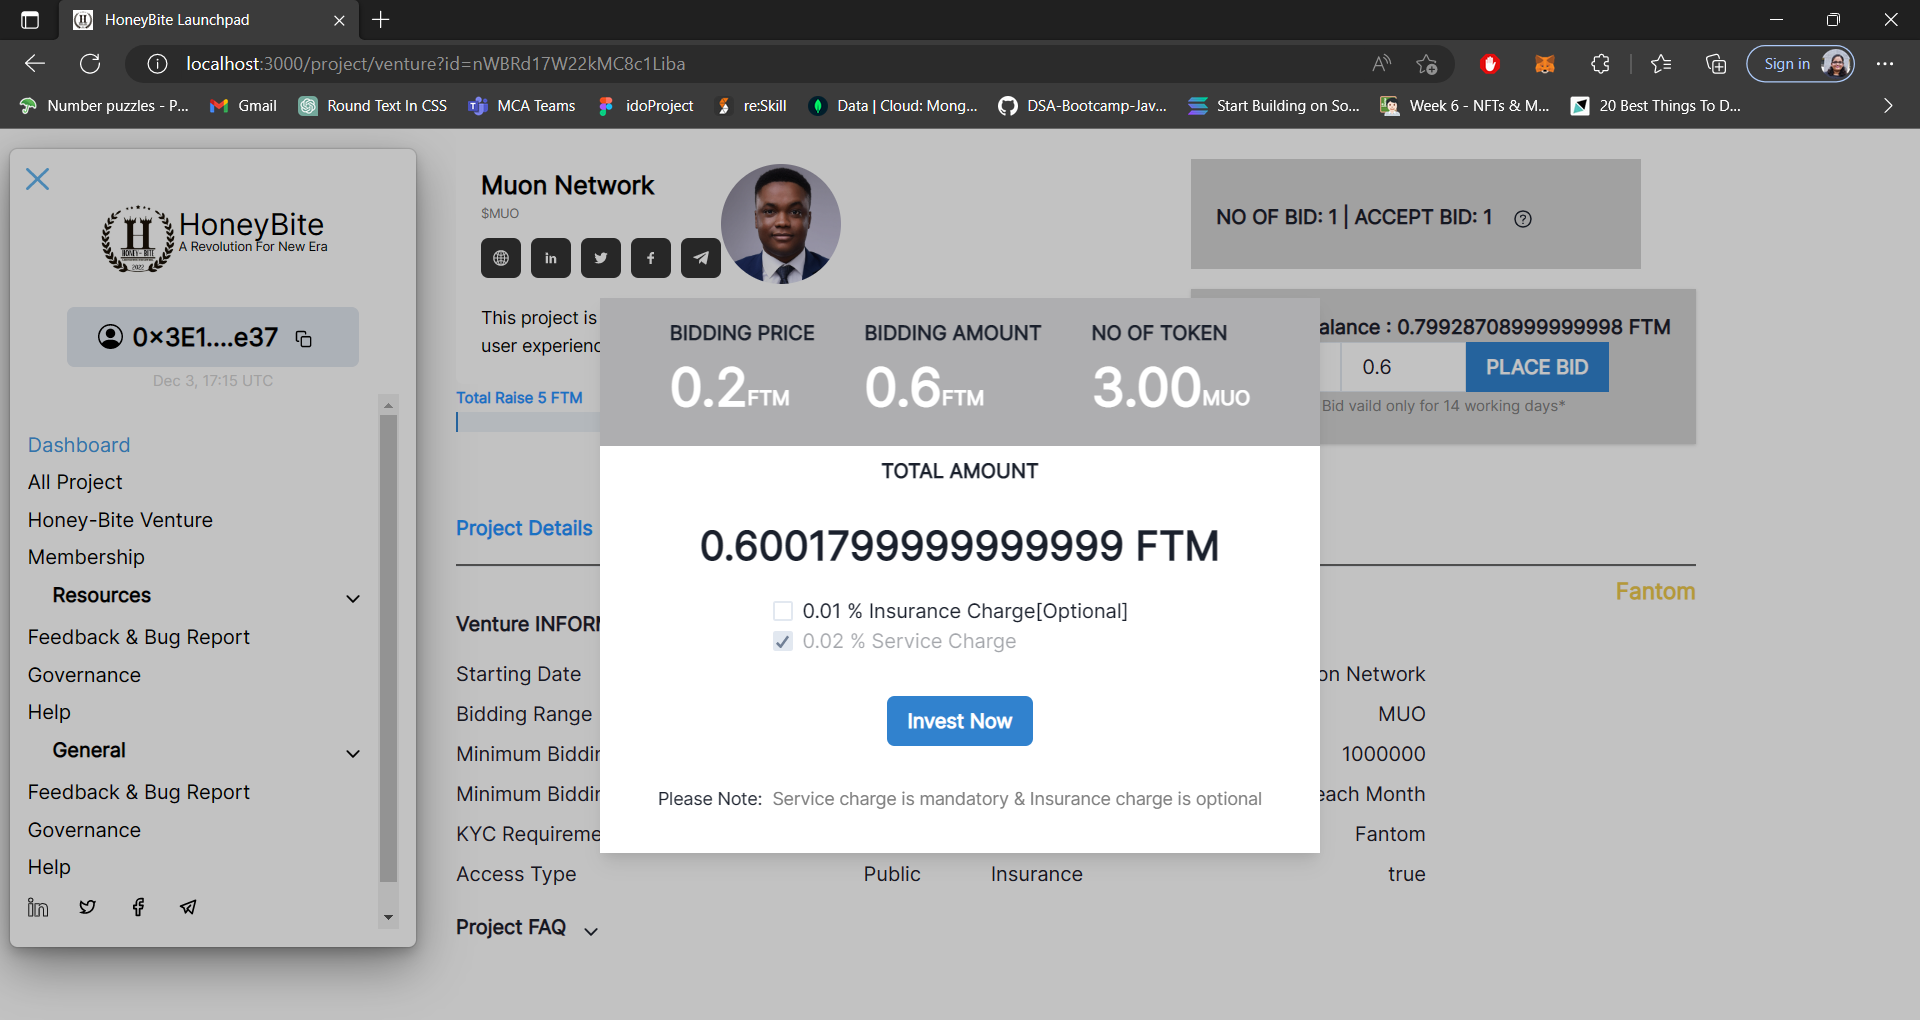Open a new browser tab
Screen dimensions: 1920x1020
381,20
